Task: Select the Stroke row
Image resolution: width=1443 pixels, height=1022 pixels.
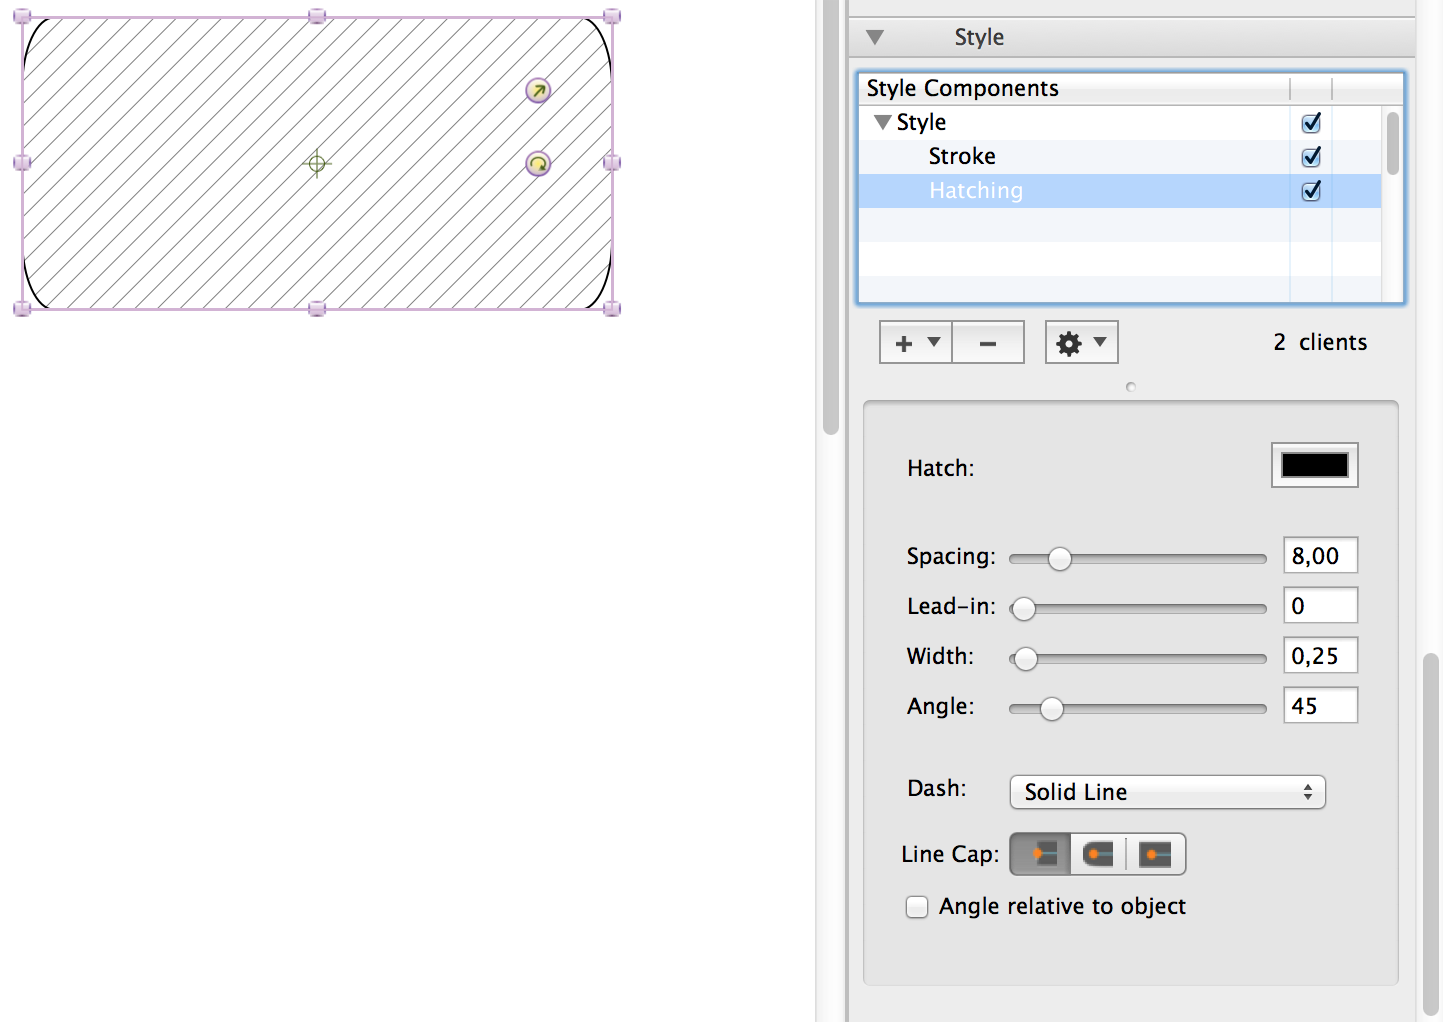Action: tap(1120, 157)
